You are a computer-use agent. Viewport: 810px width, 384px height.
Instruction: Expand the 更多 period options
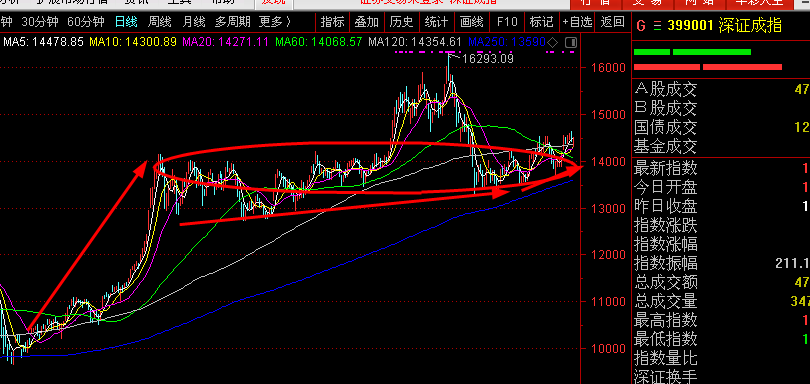click(275, 22)
